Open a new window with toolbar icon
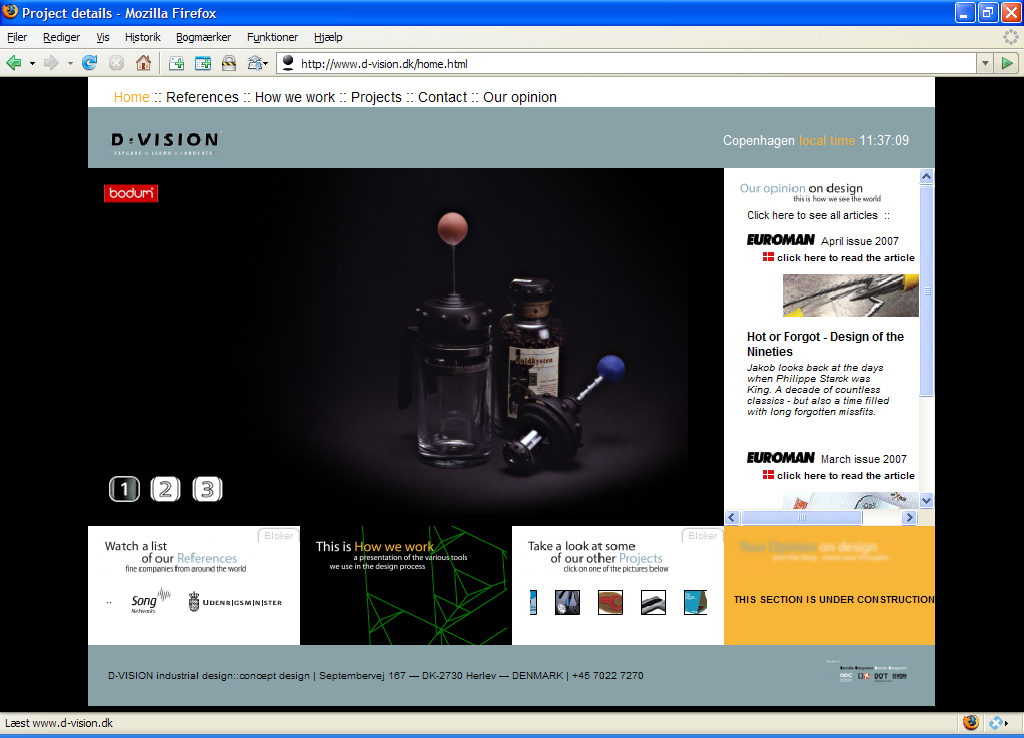 click(203, 63)
